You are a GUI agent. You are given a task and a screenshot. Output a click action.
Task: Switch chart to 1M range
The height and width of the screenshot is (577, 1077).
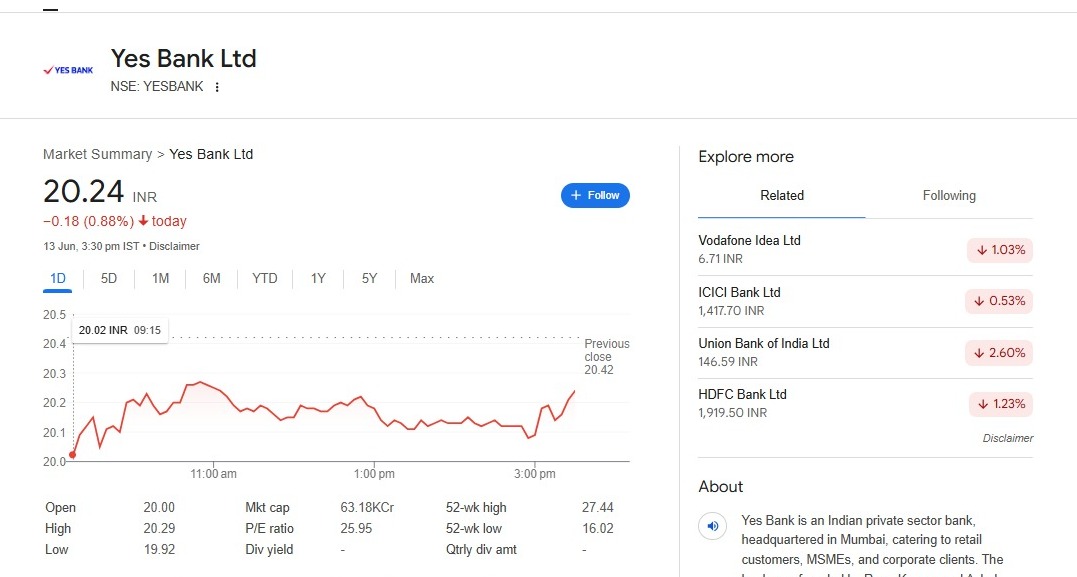[x=160, y=279]
